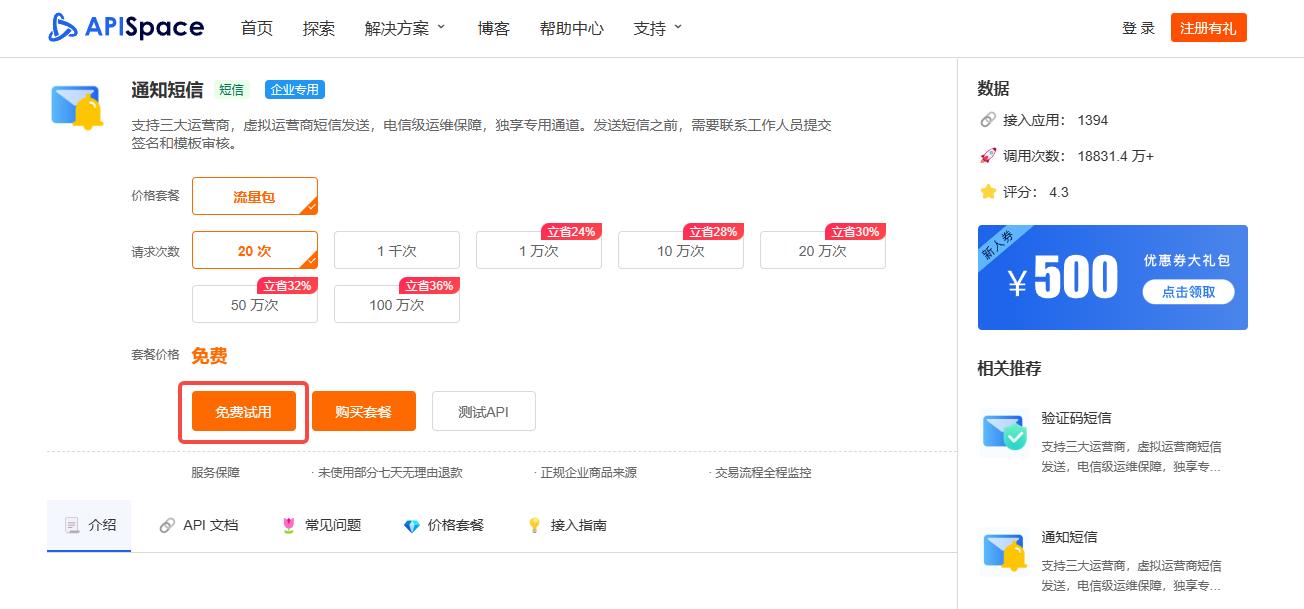The image size is (1304, 609).
Task: Click the rocket icon beside 调用次数
Action: (987, 155)
